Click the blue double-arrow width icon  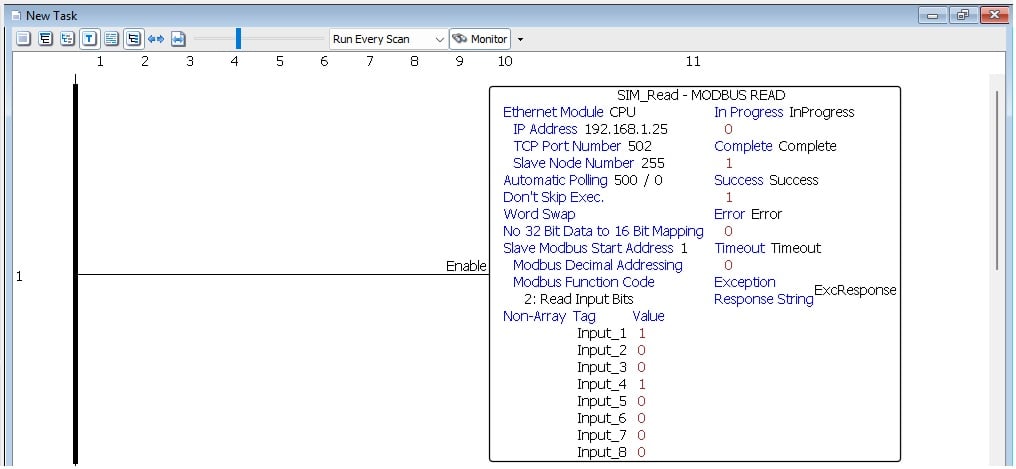(x=156, y=39)
